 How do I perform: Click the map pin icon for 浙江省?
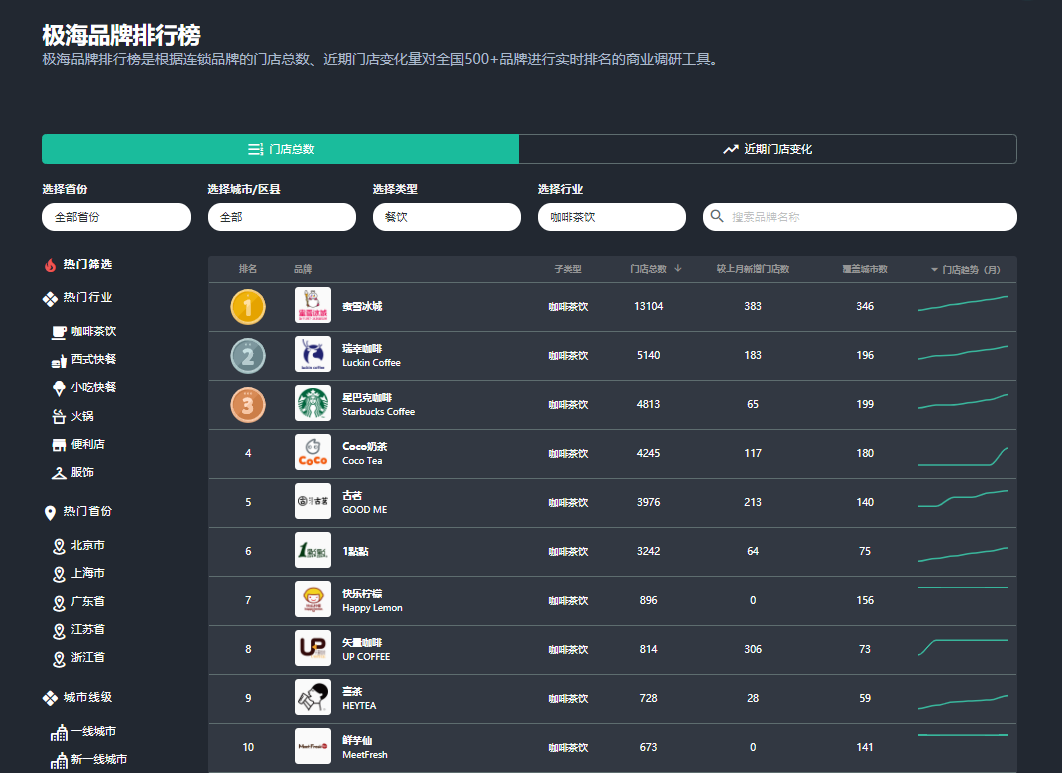pyautogui.click(x=60, y=659)
